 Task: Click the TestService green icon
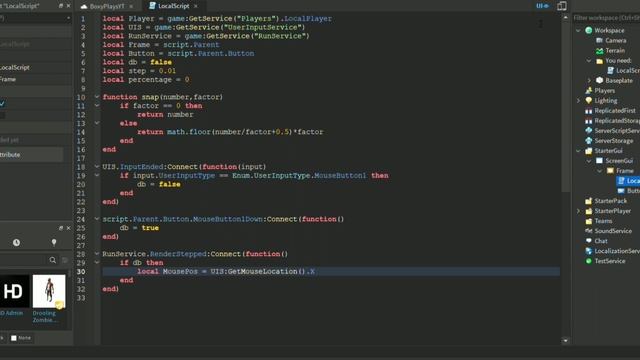click(589, 261)
